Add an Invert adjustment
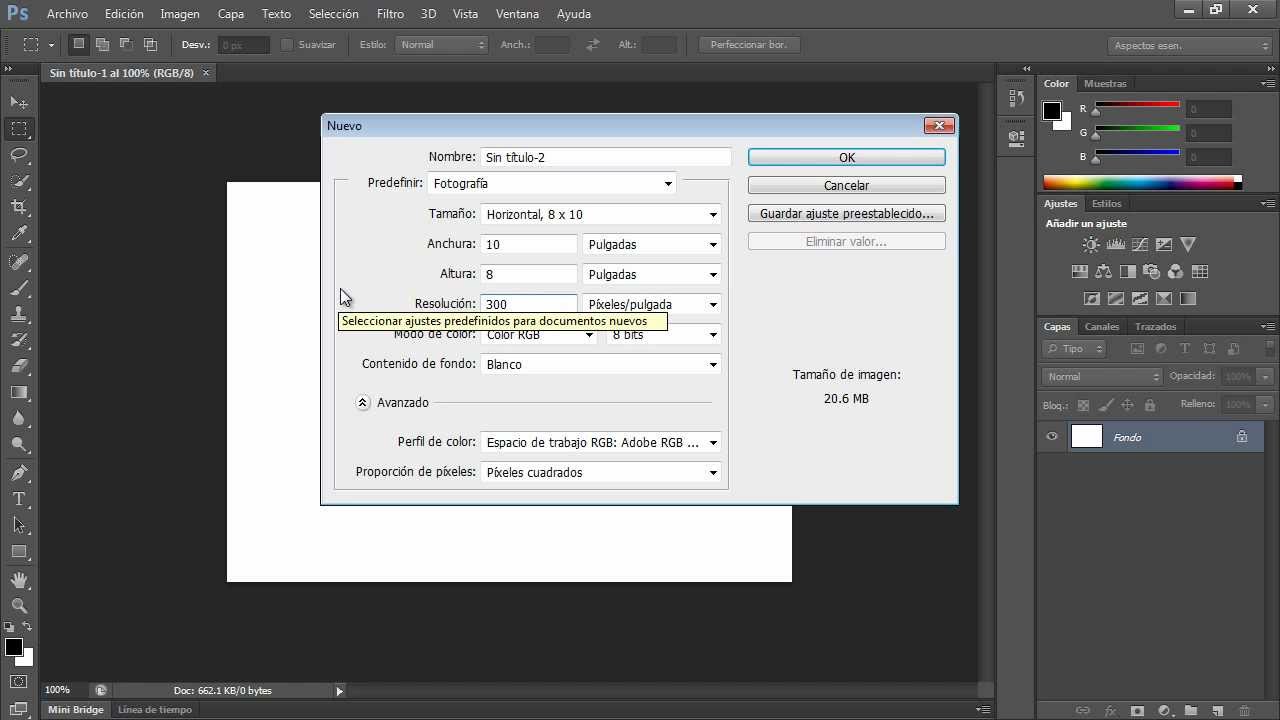 [x=1092, y=298]
